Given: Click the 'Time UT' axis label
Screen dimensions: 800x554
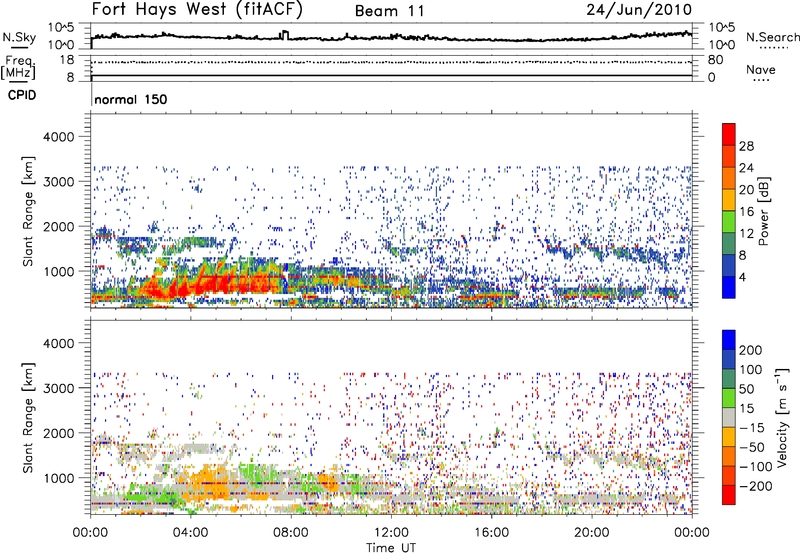Looking at the screenshot, I should point(391,547).
